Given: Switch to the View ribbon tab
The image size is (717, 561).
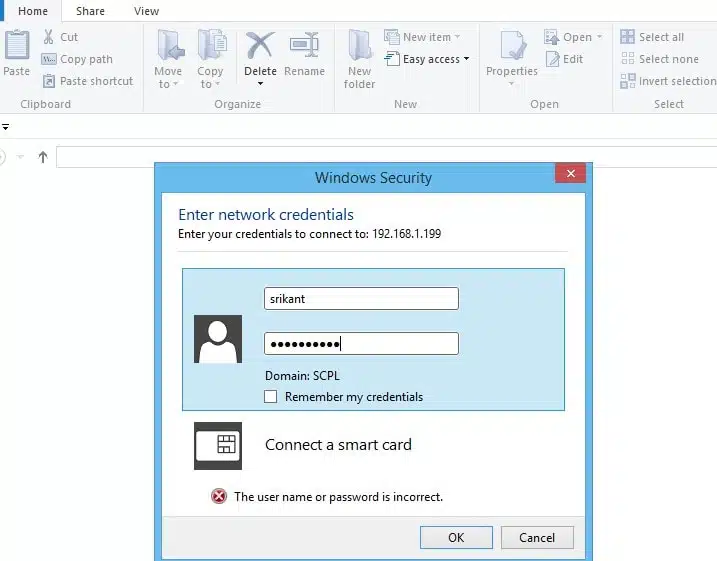Looking at the screenshot, I should point(146,11).
